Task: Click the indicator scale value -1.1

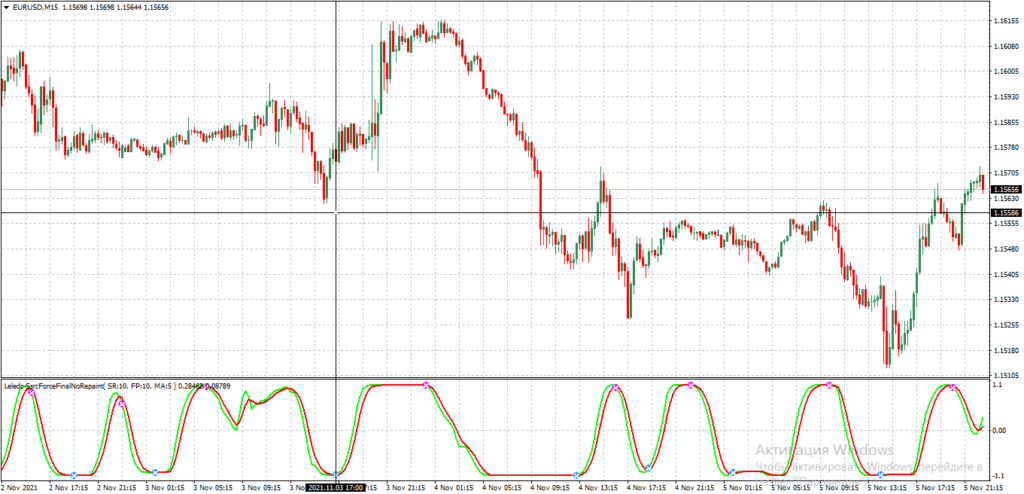Action: (x=998, y=475)
